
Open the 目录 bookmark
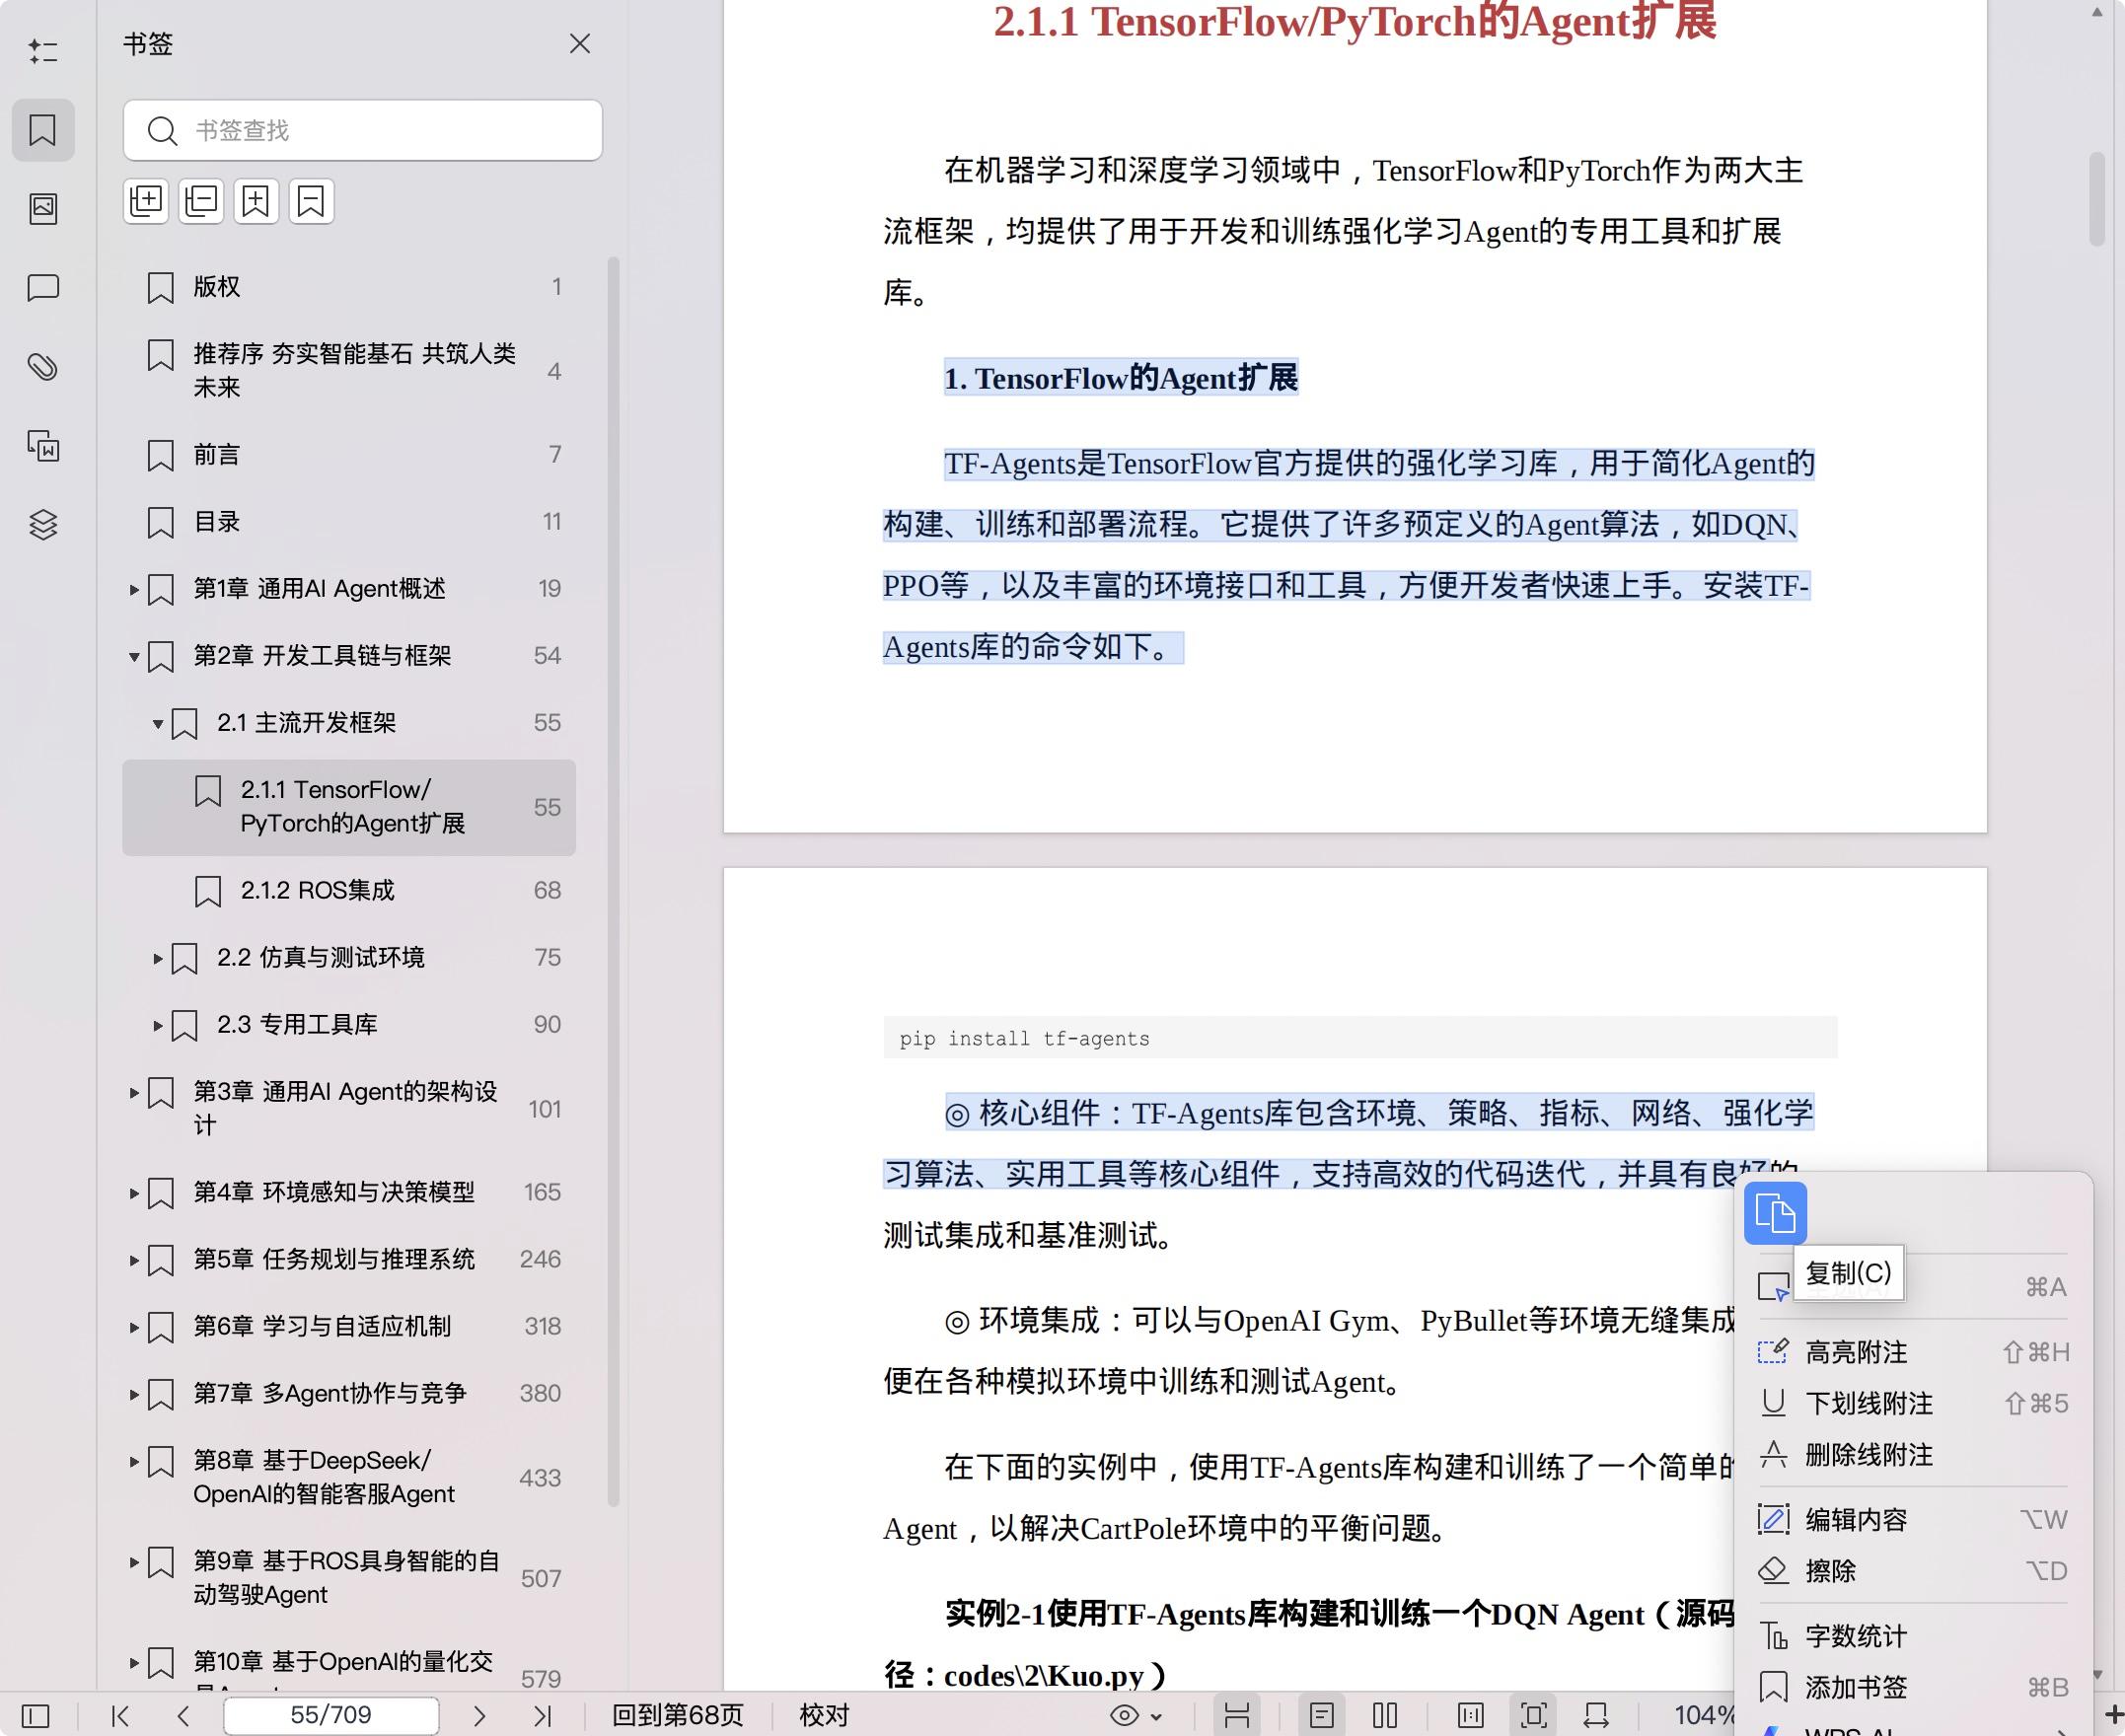pos(349,522)
